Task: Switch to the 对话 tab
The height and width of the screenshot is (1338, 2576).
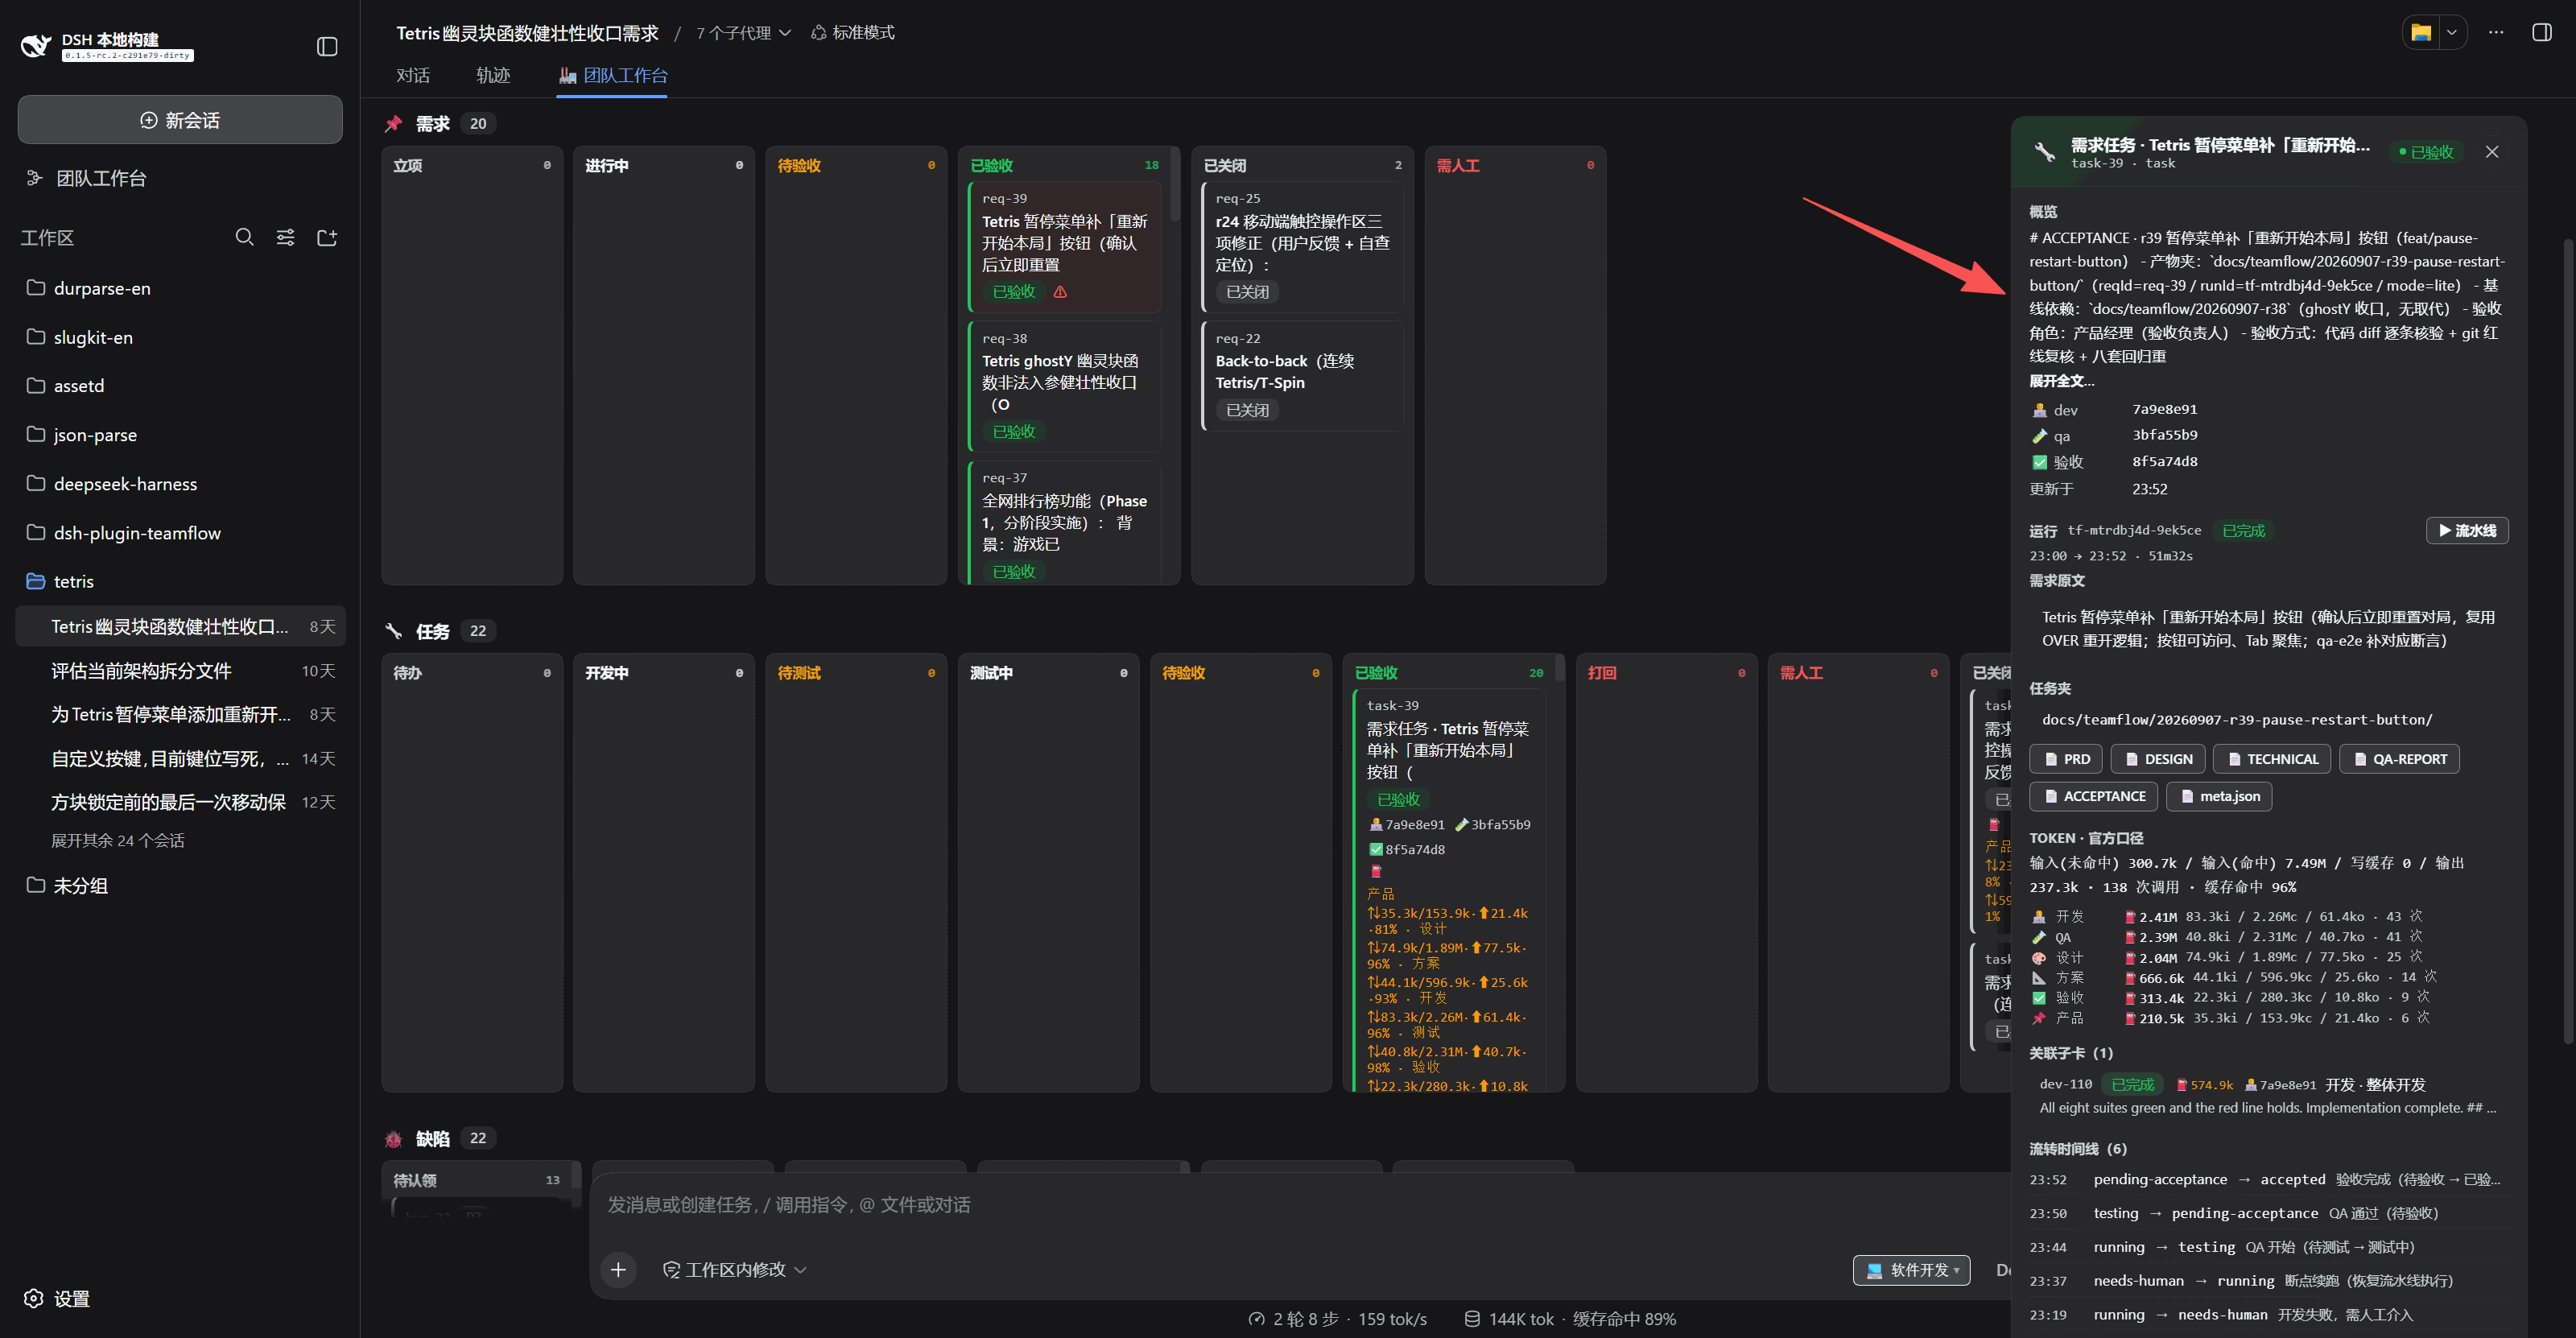Action: 413,75
